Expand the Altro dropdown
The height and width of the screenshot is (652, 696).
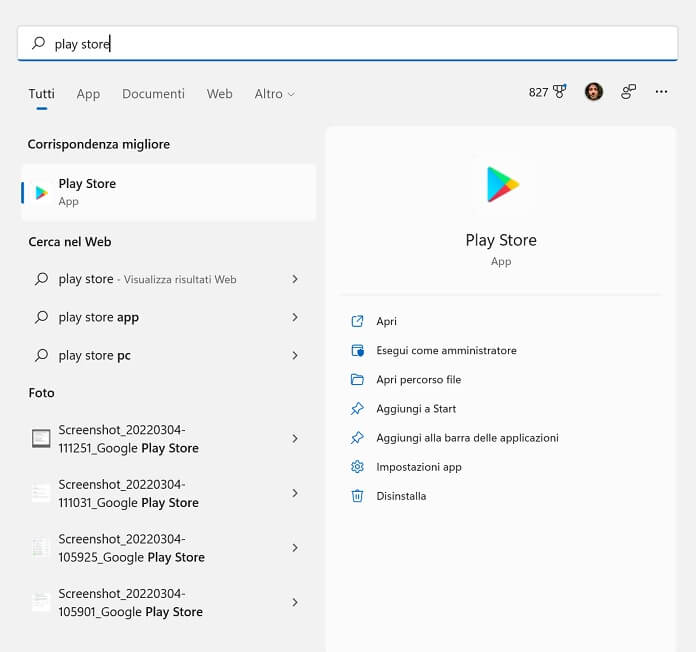(x=274, y=94)
